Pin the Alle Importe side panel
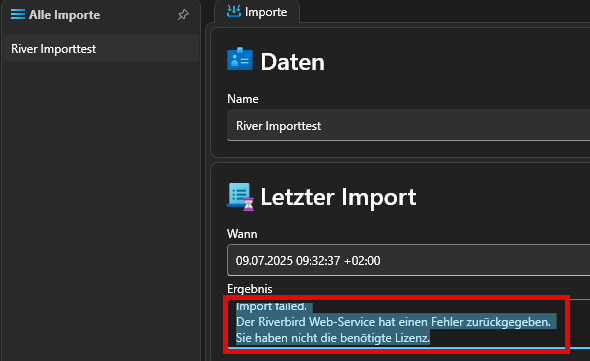 (183, 15)
